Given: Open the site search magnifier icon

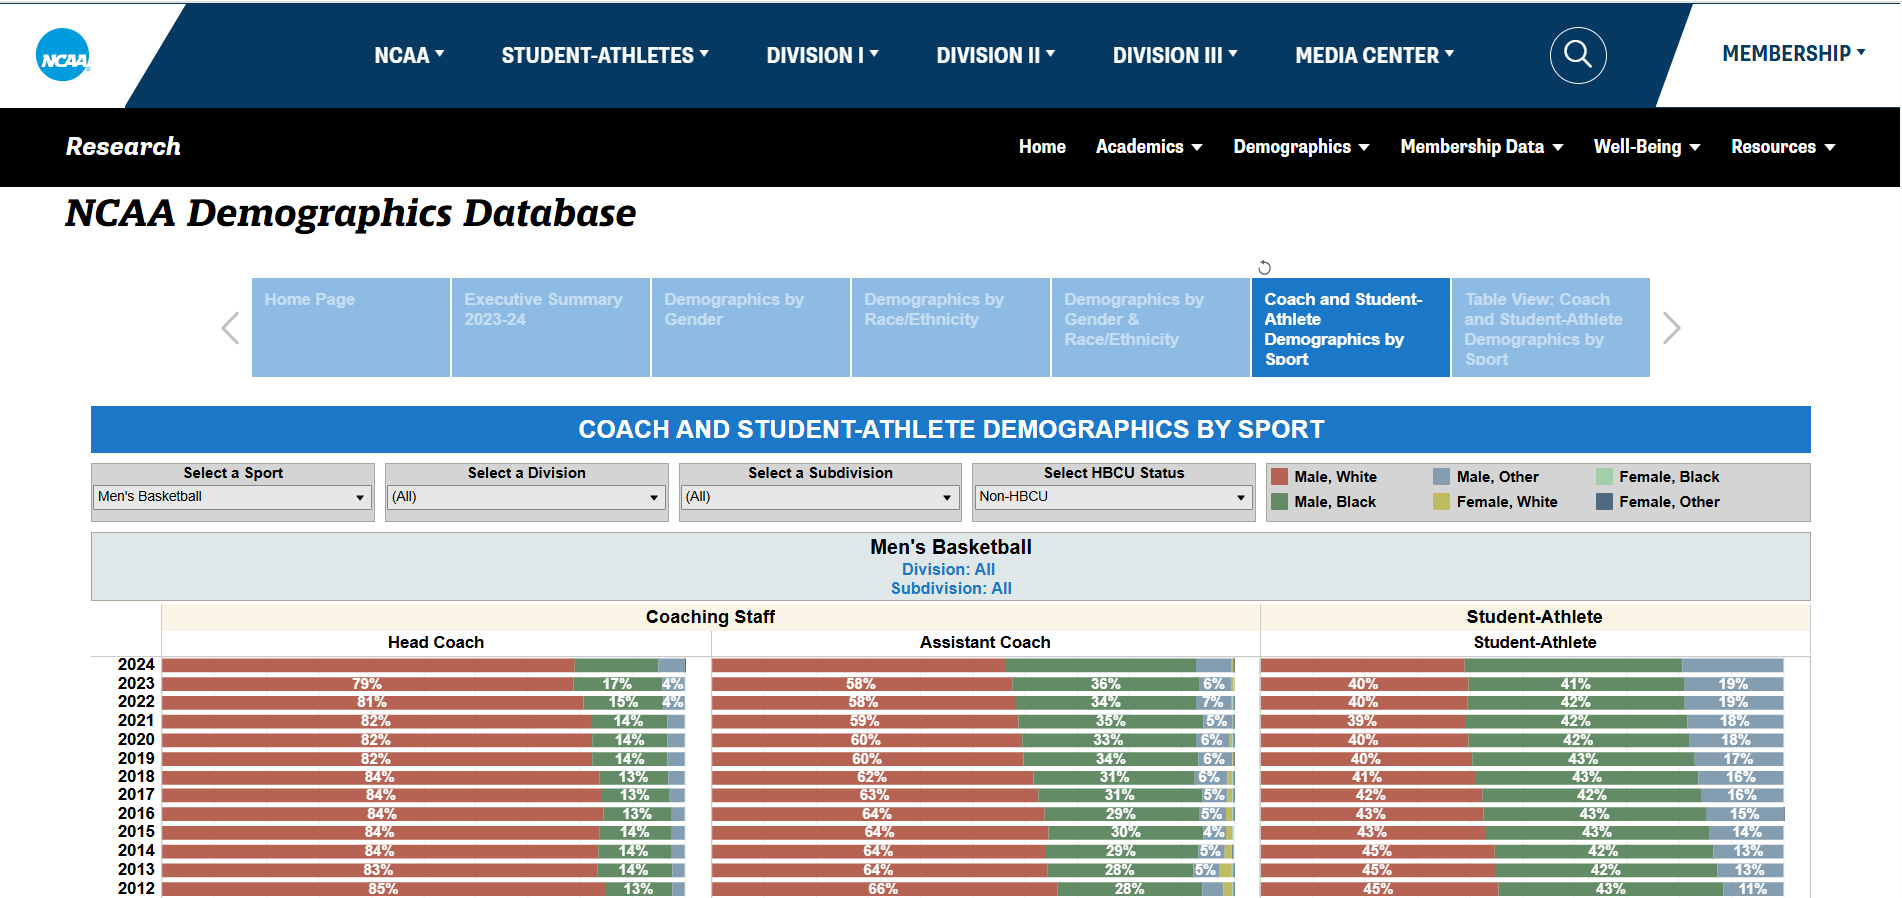Looking at the screenshot, I should tap(1578, 55).
